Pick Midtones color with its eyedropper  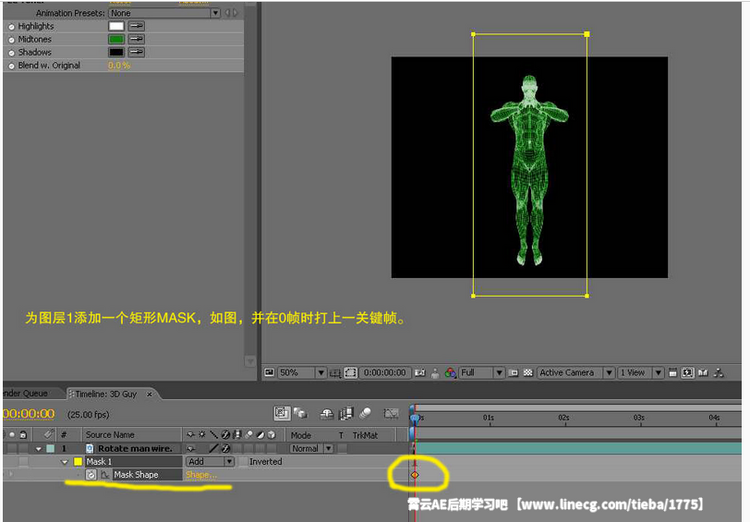pos(136,39)
